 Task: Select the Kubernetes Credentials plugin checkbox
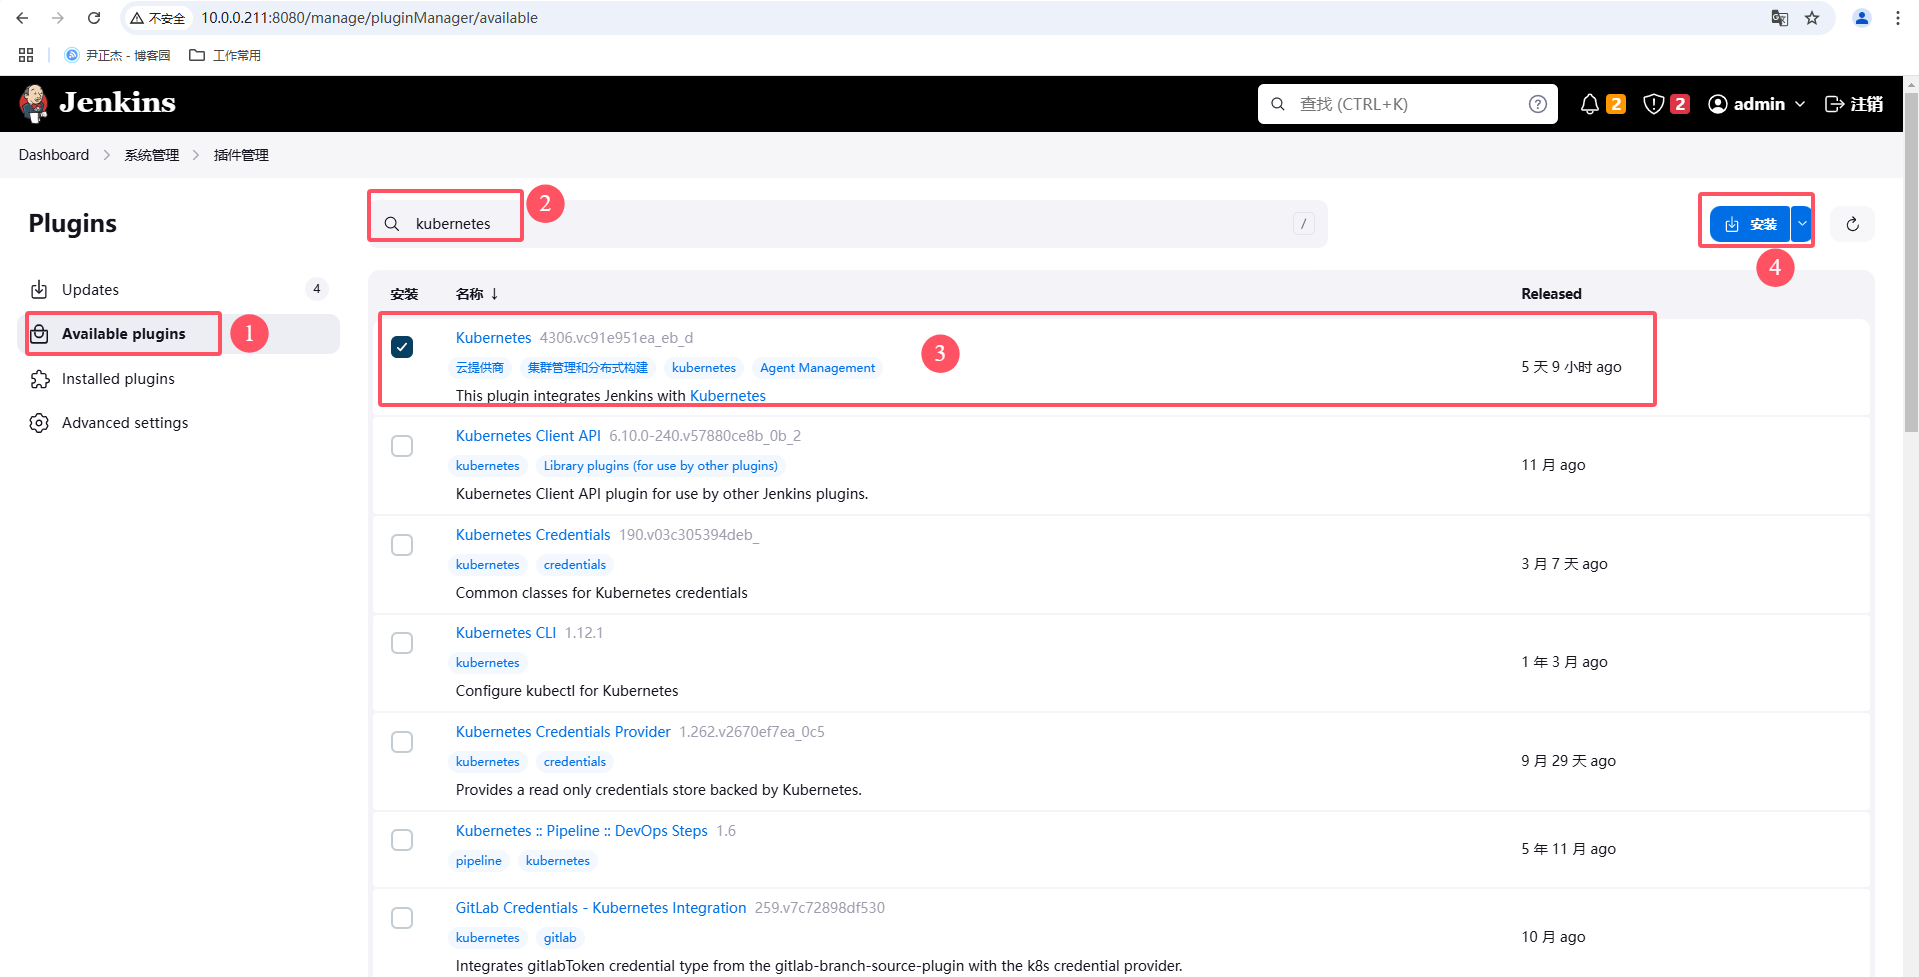coord(402,545)
